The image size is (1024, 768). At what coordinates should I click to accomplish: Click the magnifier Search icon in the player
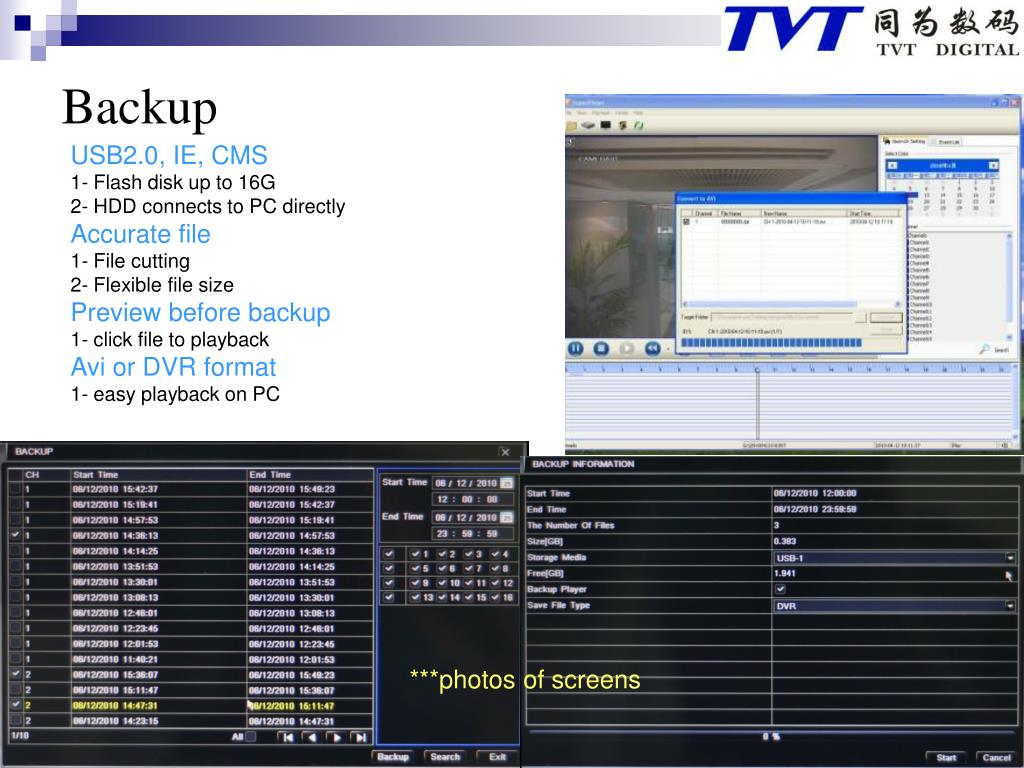(x=985, y=349)
